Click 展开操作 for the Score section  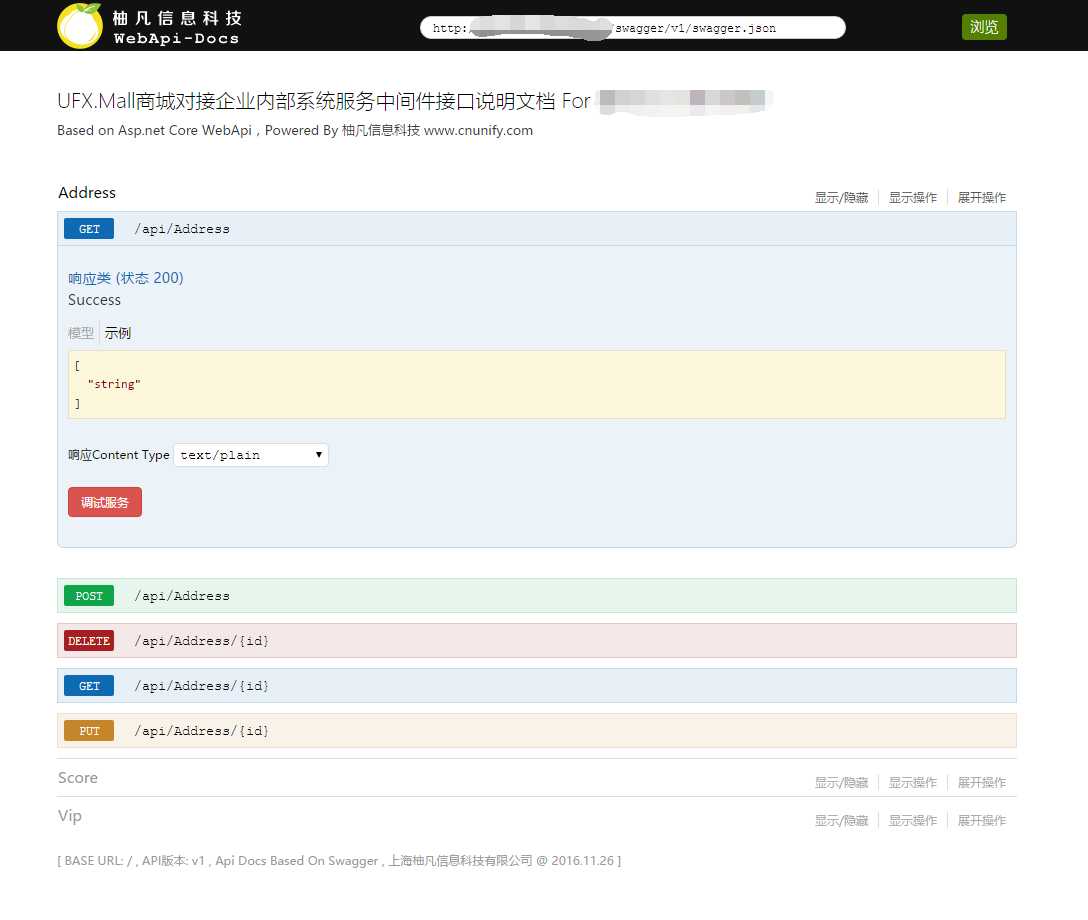[x=981, y=783]
